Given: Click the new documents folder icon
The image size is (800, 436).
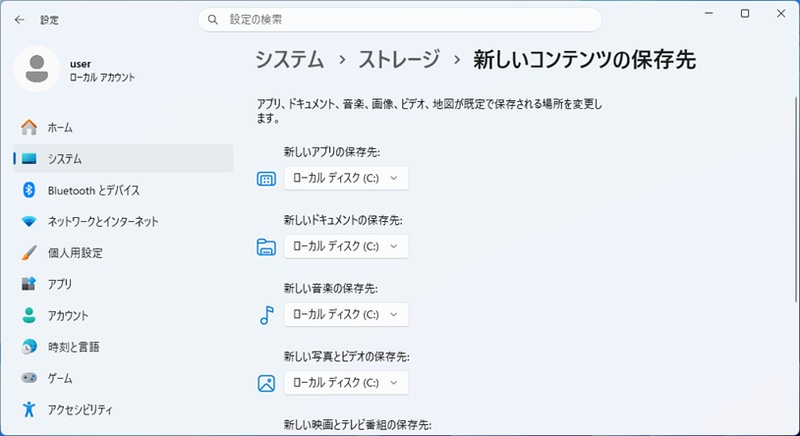Looking at the screenshot, I should click(x=266, y=247).
